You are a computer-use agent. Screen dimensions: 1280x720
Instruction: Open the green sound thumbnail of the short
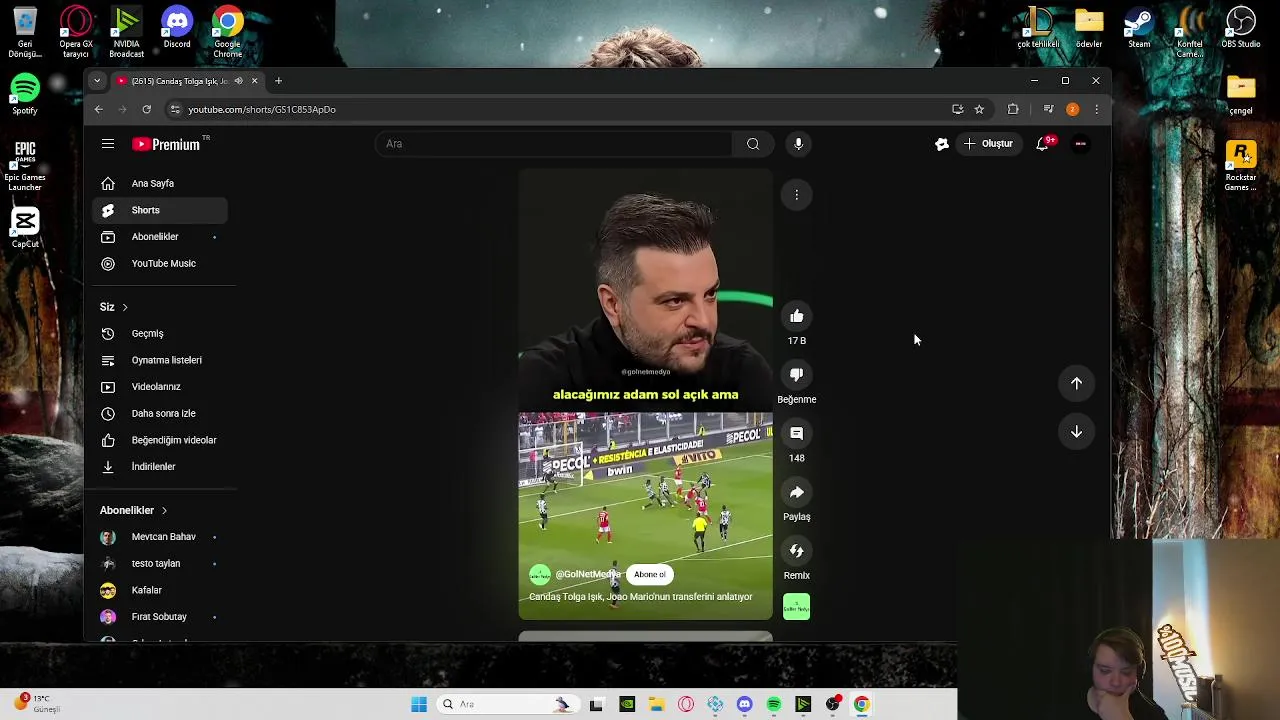click(x=797, y=607)
